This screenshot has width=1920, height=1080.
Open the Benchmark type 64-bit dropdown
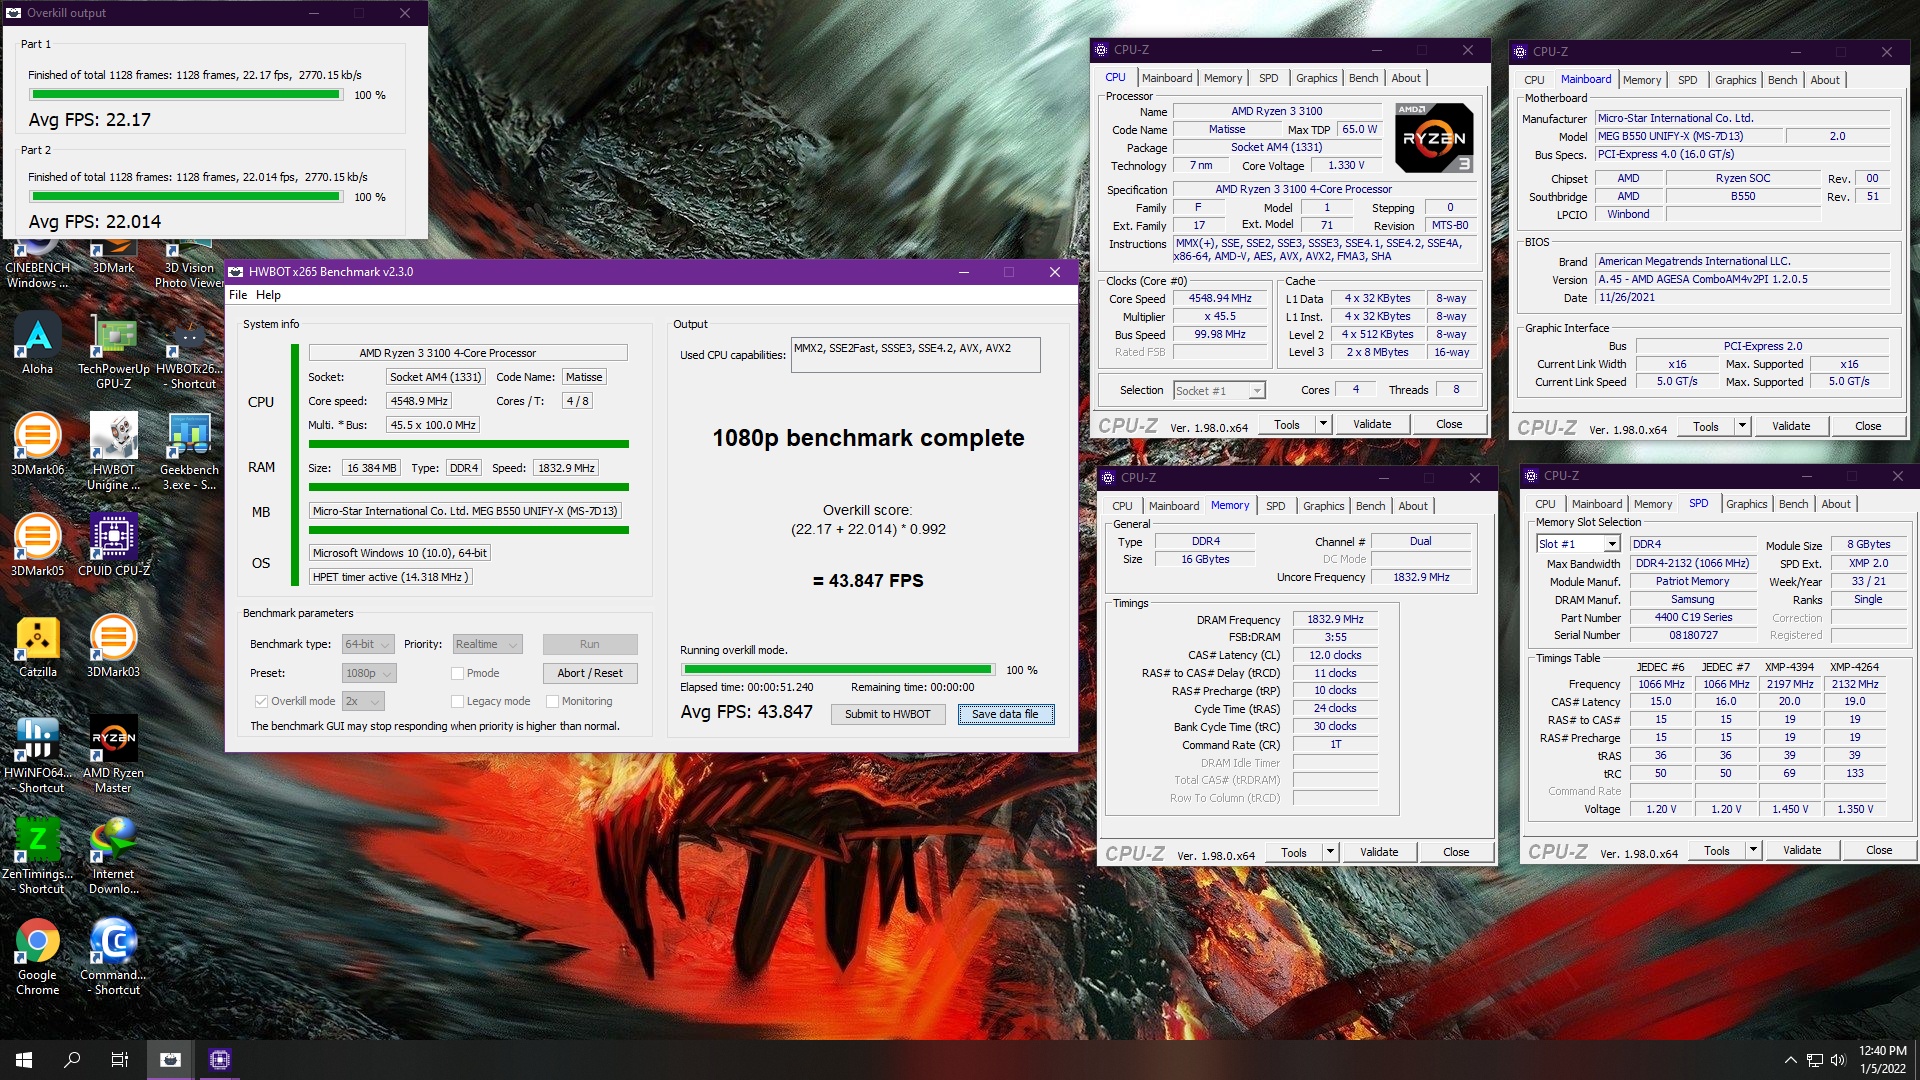368,644
